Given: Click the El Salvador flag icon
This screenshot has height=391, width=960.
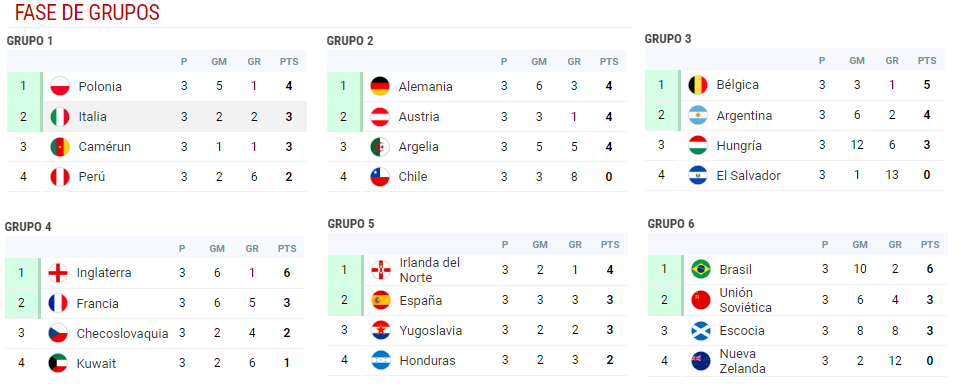Looking at the screenshot, I should [x=698, y=176].
